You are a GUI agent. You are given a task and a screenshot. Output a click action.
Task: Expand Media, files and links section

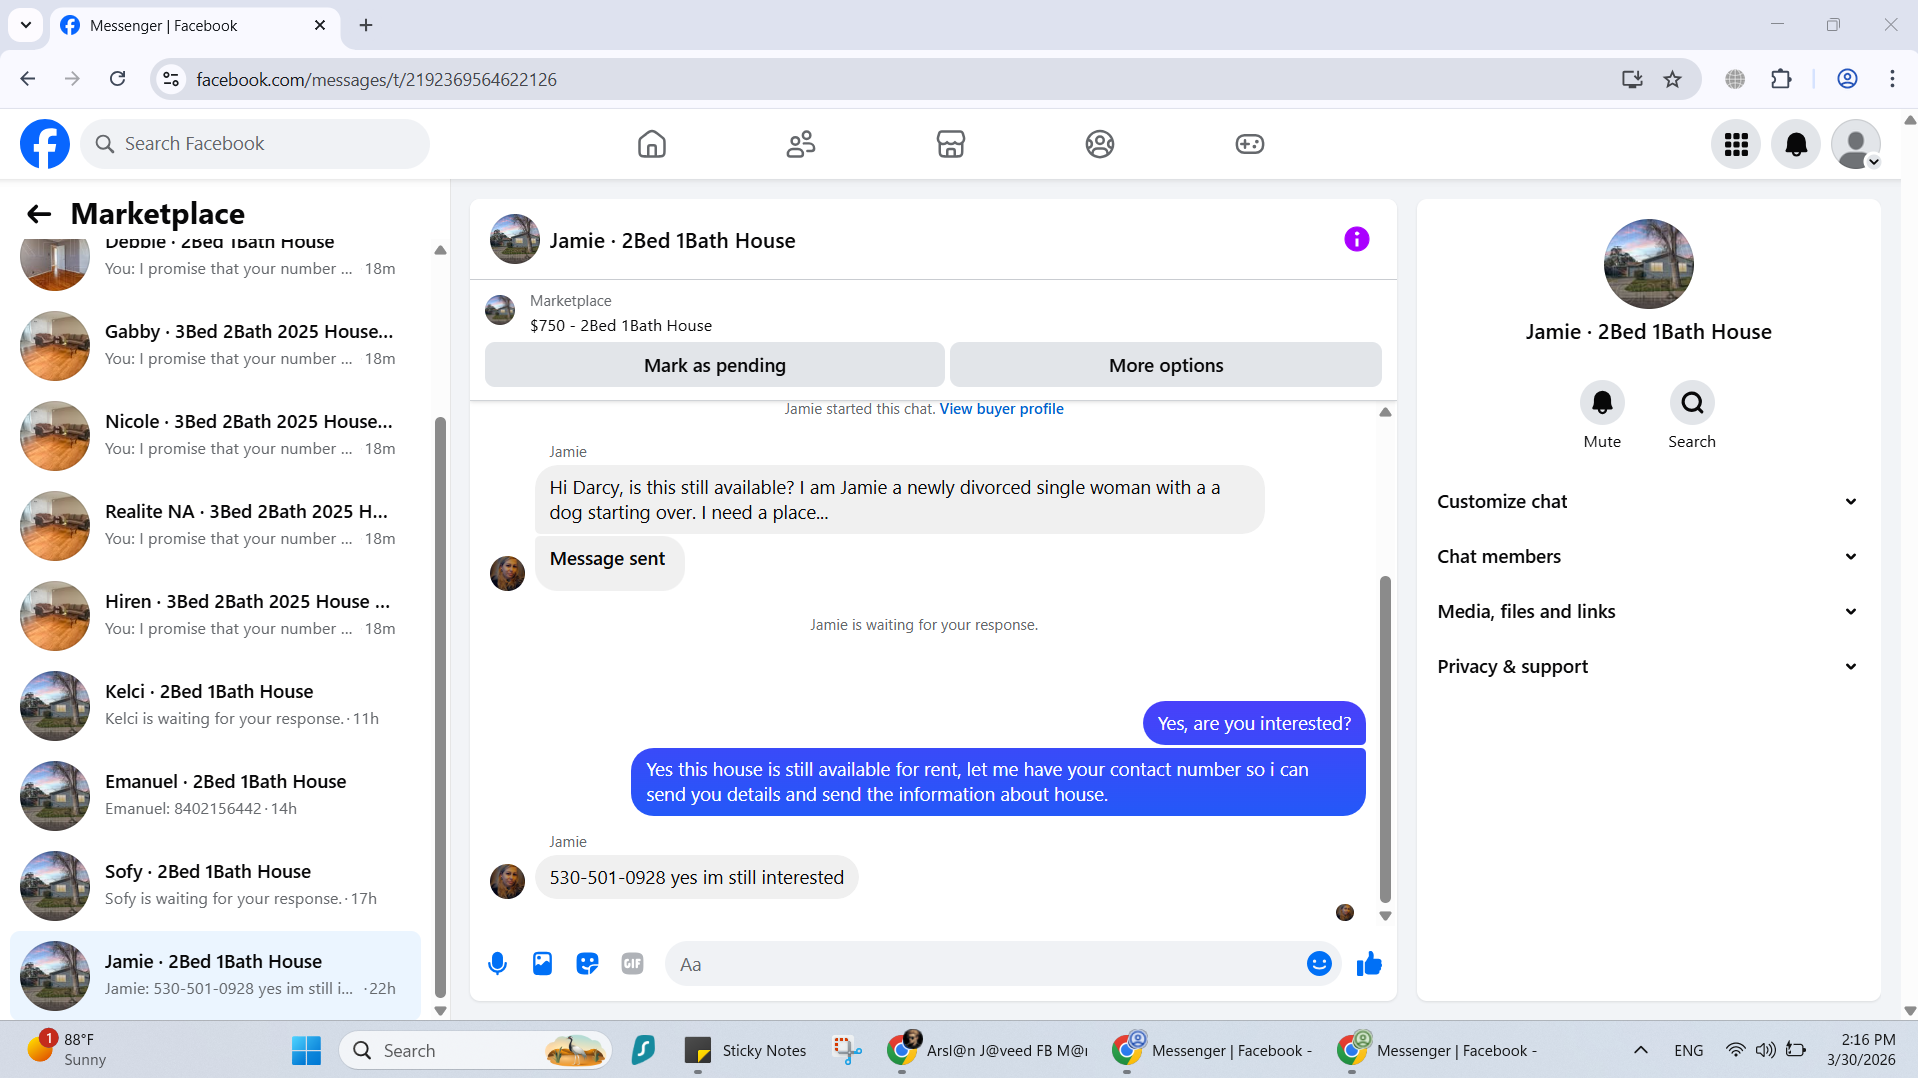click(1648, 612)
